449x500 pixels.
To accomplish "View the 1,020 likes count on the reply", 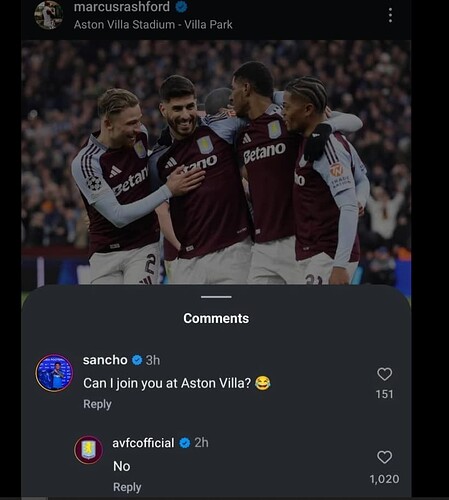I will click(384, 479).
